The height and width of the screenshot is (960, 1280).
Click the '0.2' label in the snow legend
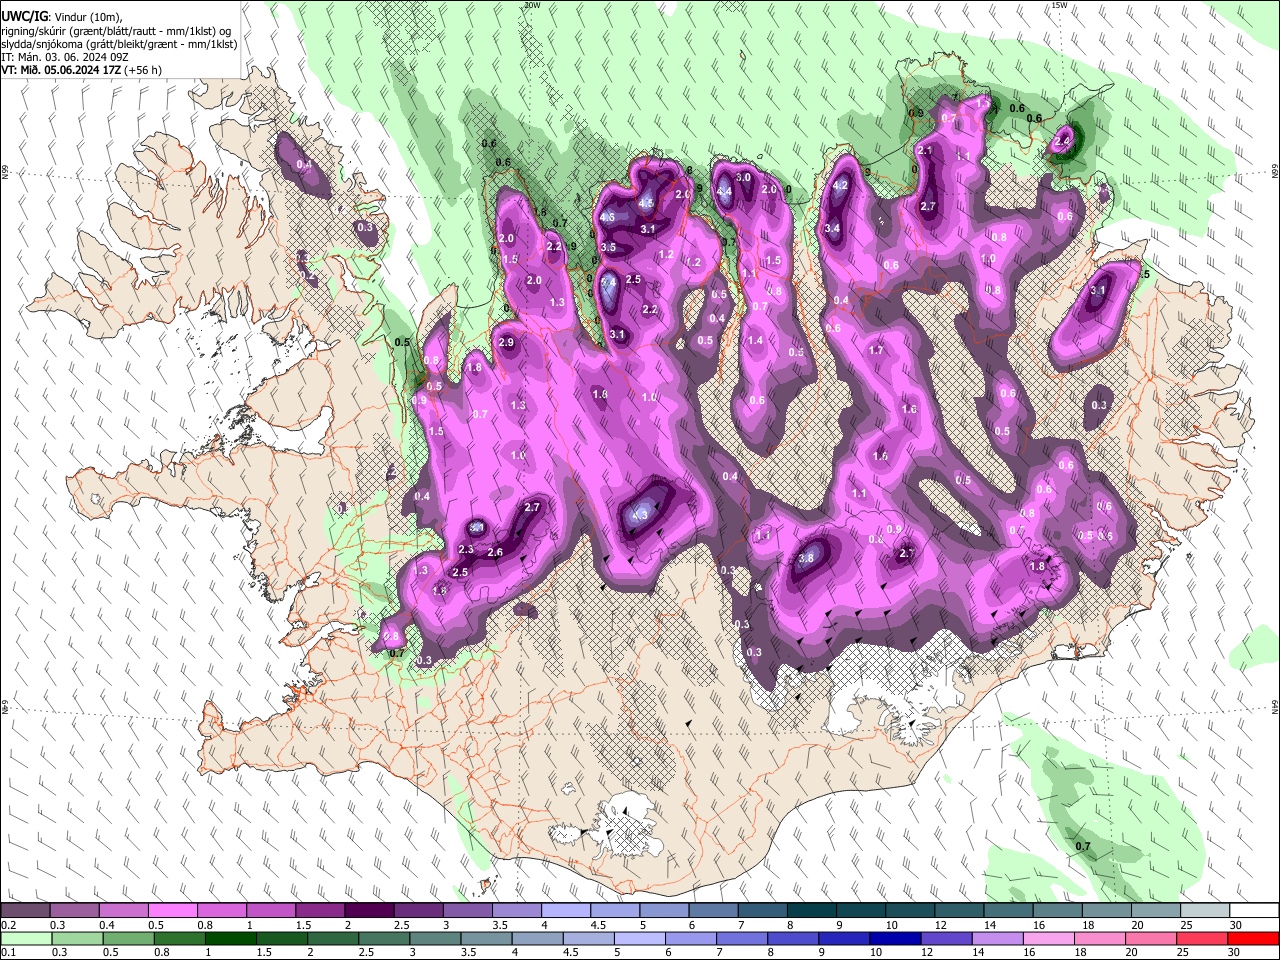coord(8,925)
